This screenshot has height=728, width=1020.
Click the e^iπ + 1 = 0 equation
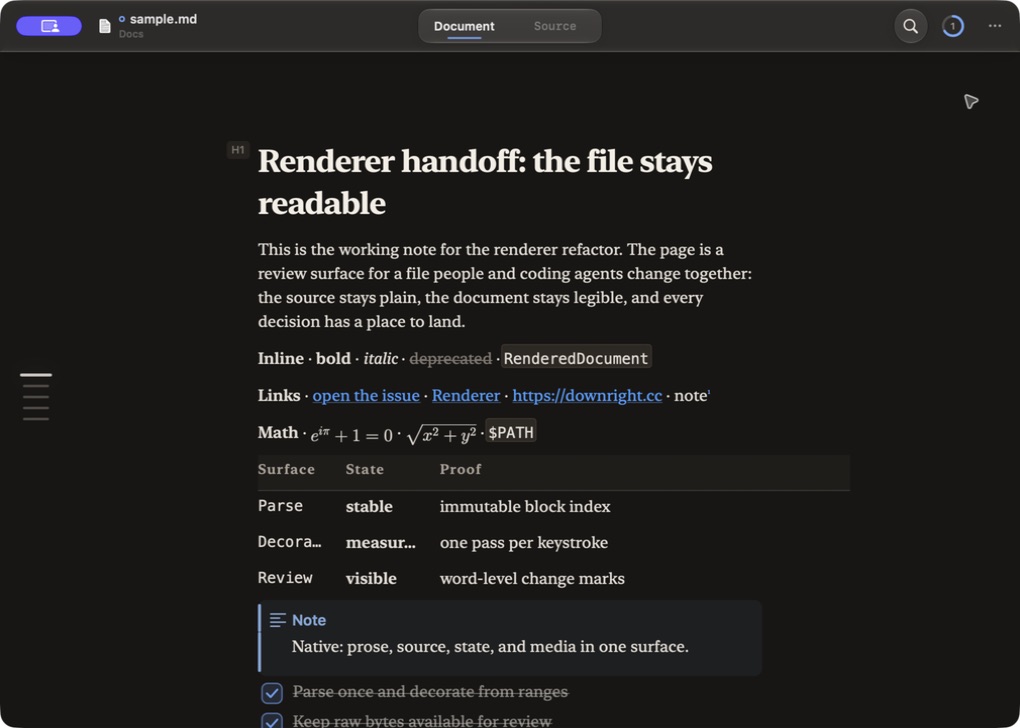pyautogui.click(x=352, y=434)
